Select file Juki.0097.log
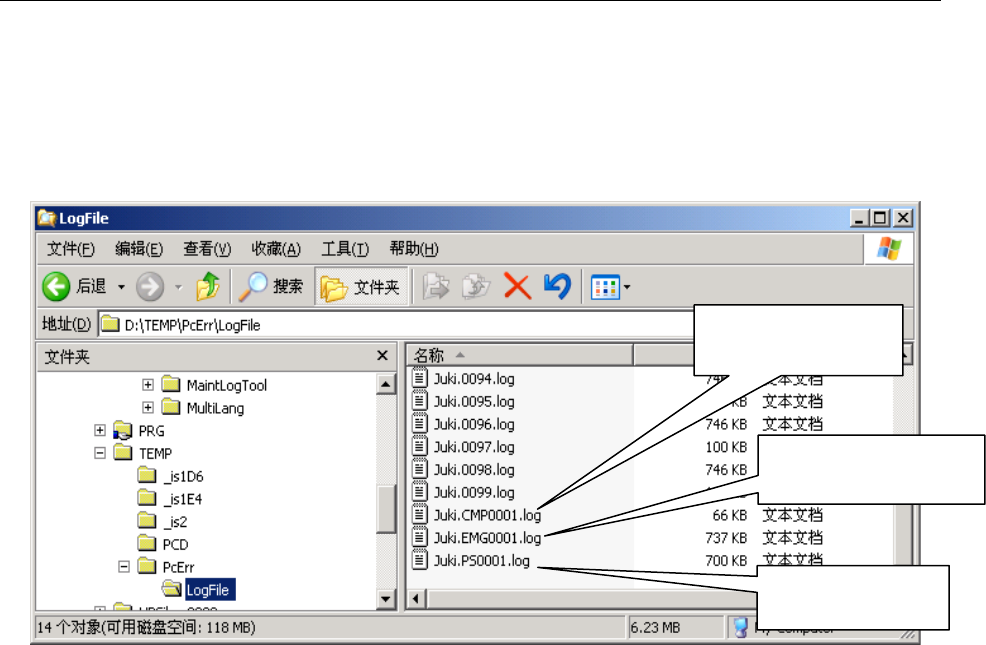This screenshot has height=645, width=986. pyautogui.click(x=474, y=447)
